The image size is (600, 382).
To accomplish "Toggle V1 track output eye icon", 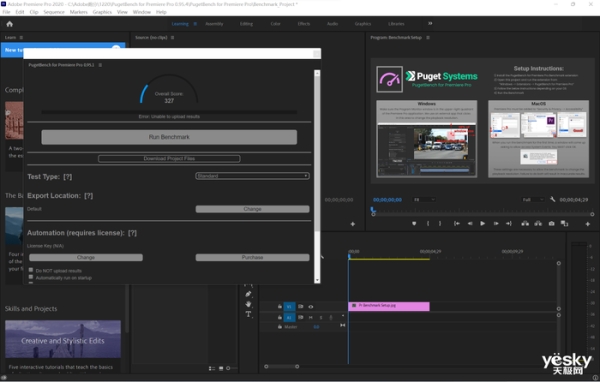I will (311, 307).
